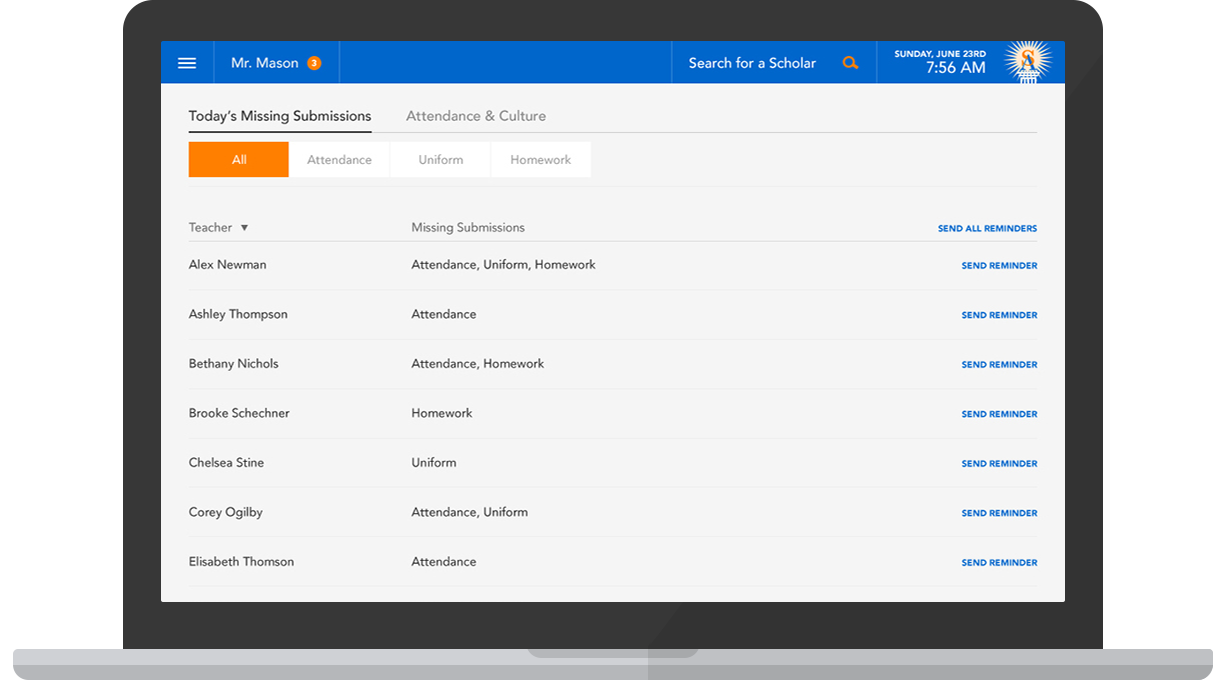1227x680 pixels.
Task: Send reminder to Alex Newman
Action: pyautogui.click(x=999, y=266)
